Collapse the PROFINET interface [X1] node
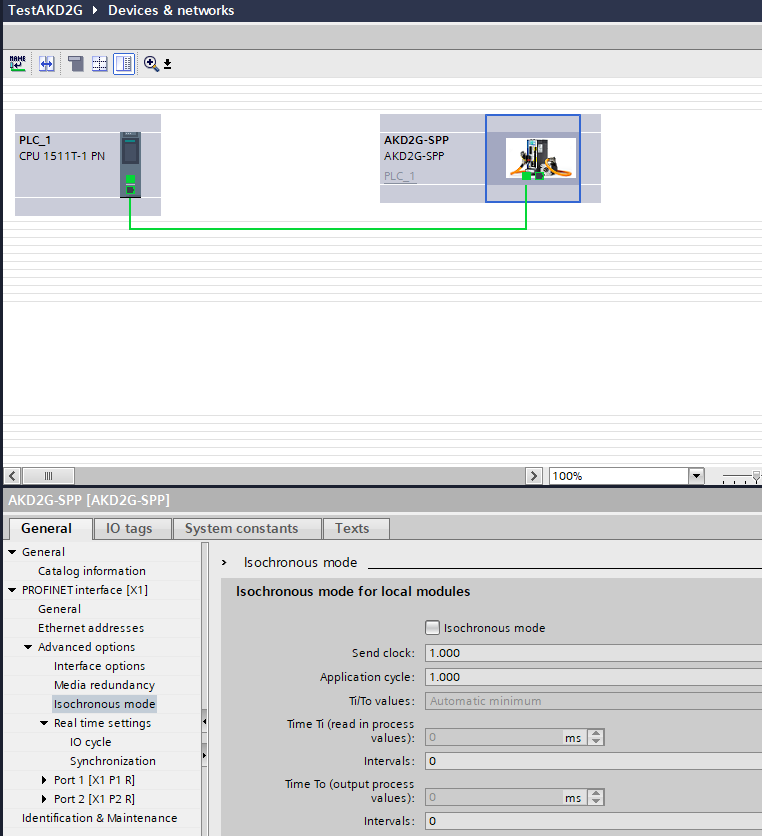The image size is (762, 836). pos(12,590)
